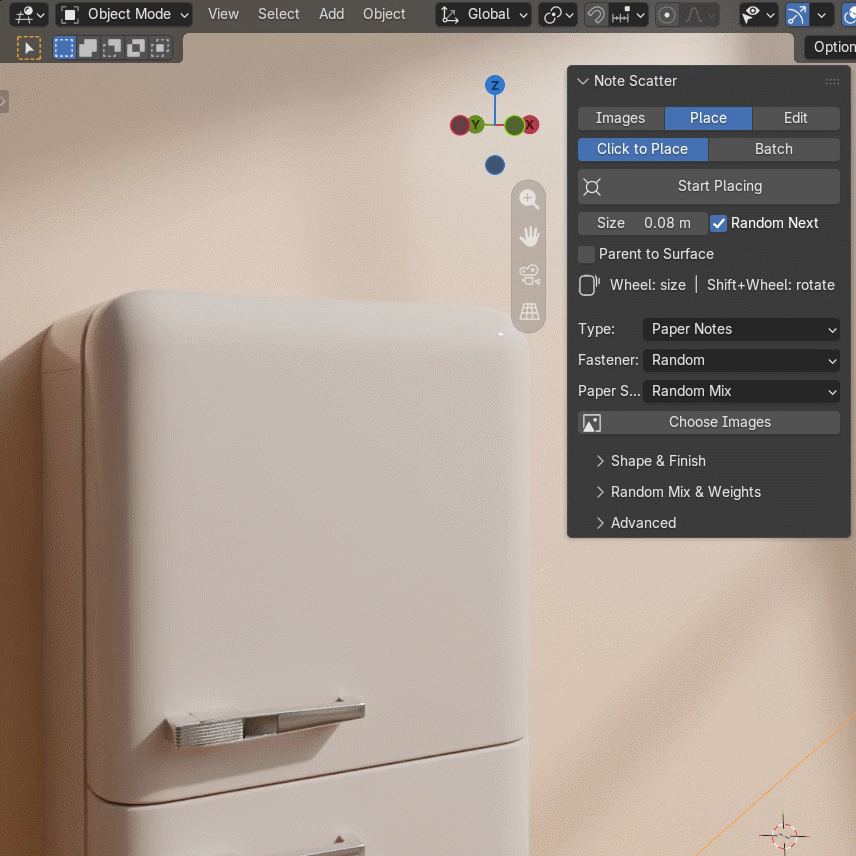
Task: Open the Fastener Random dropdown
Action: (x=741, y=360)
